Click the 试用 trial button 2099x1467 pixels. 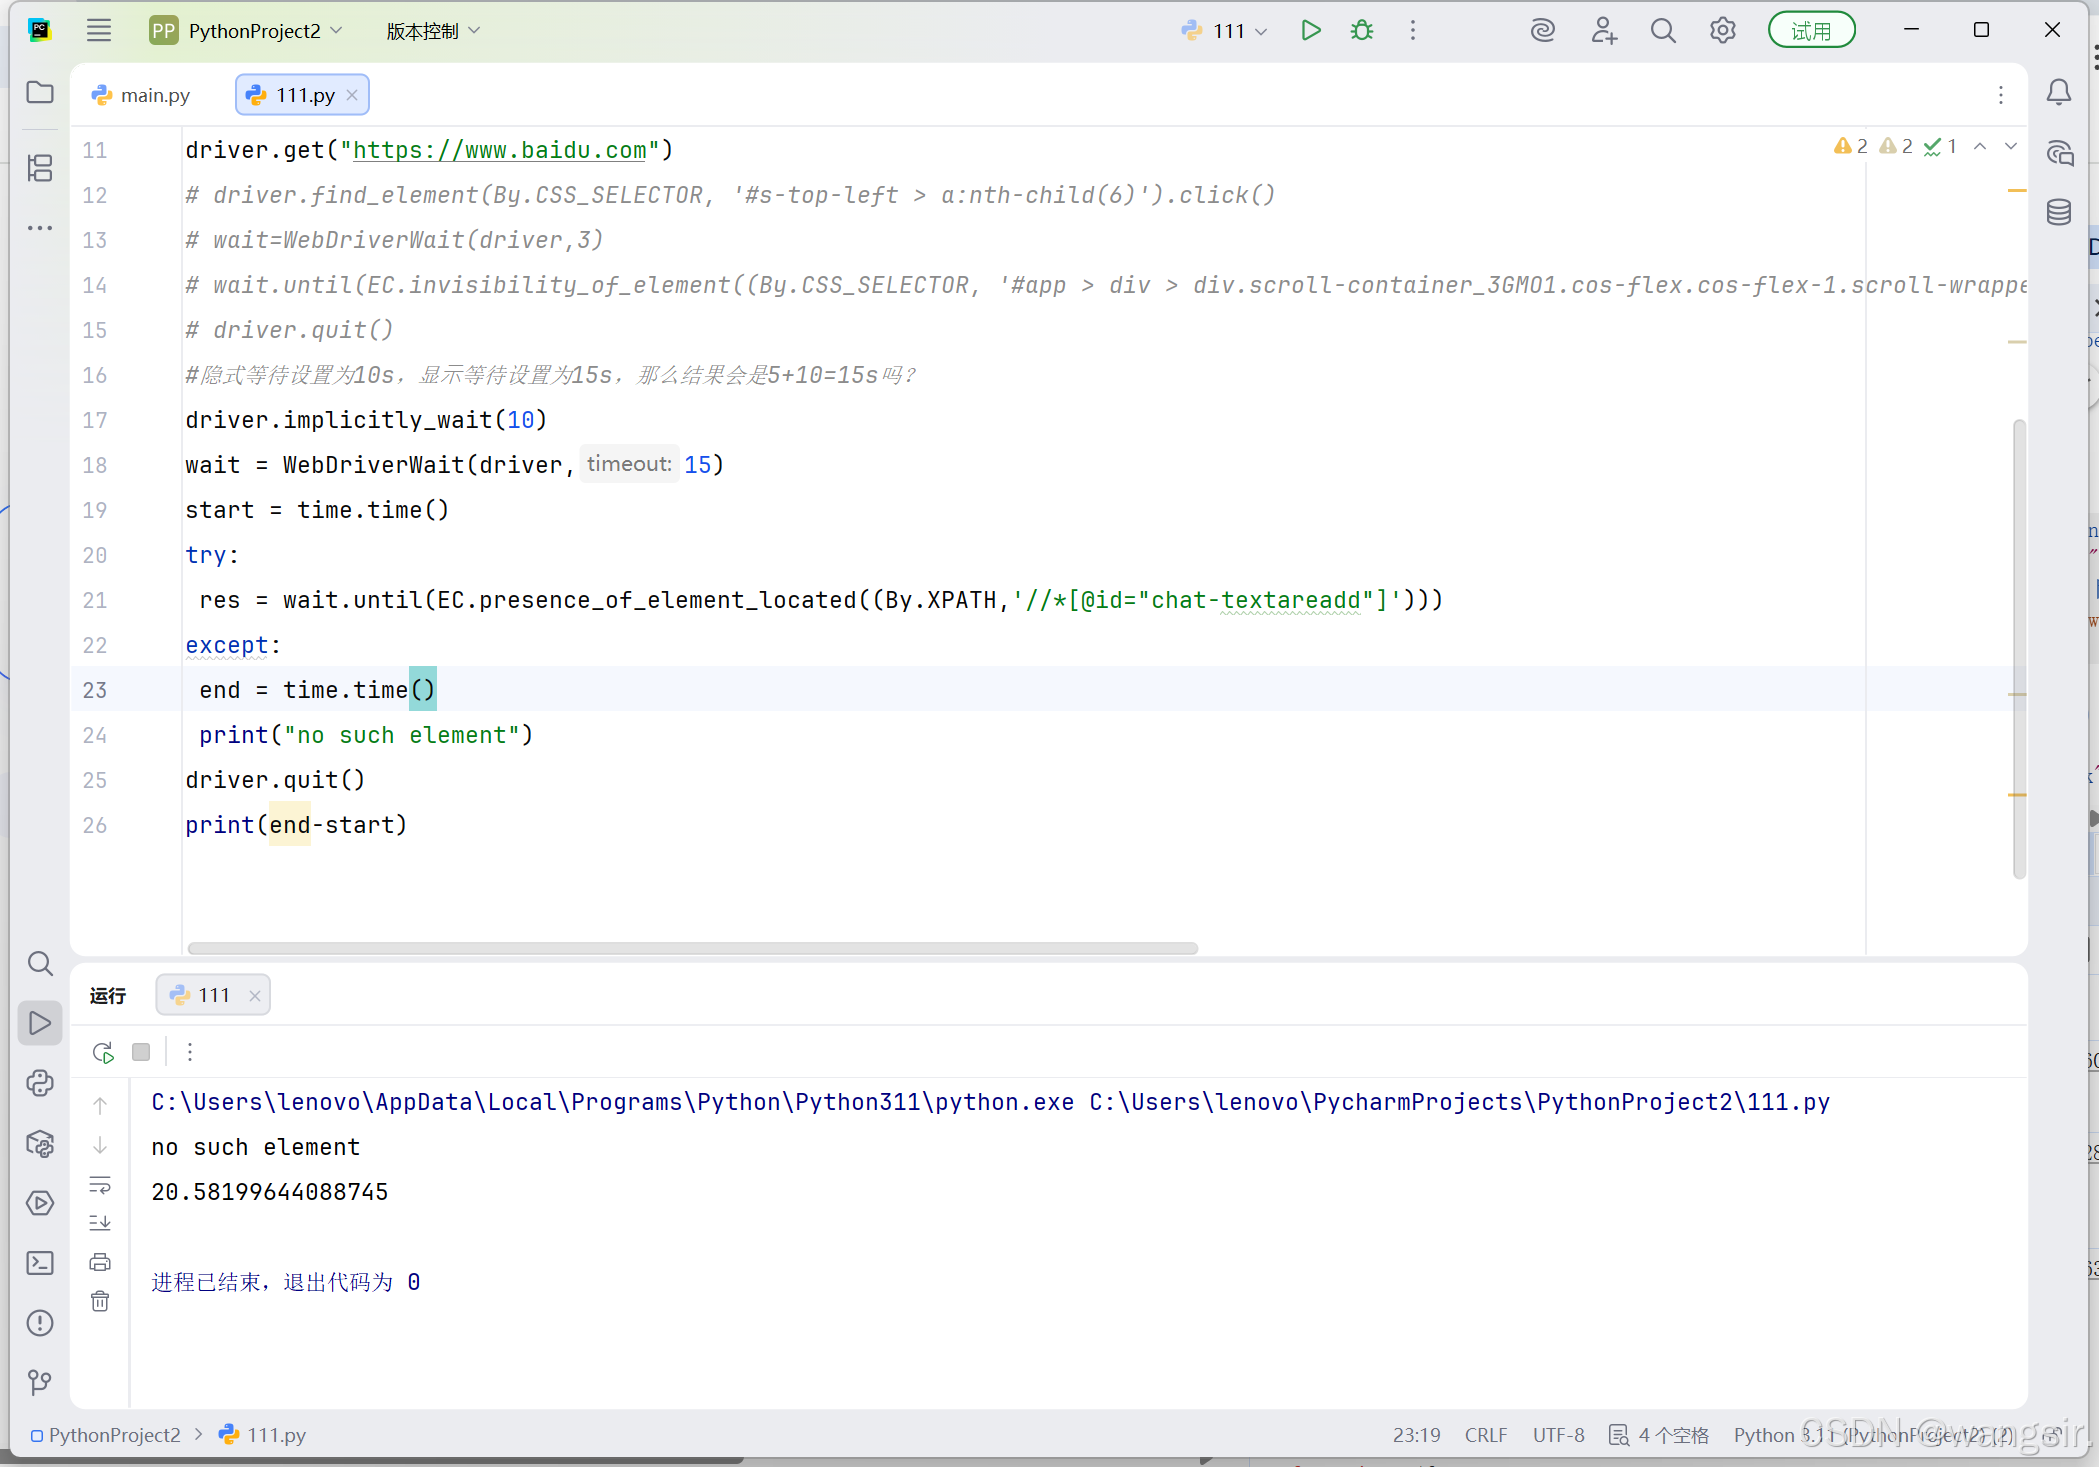1811,31
